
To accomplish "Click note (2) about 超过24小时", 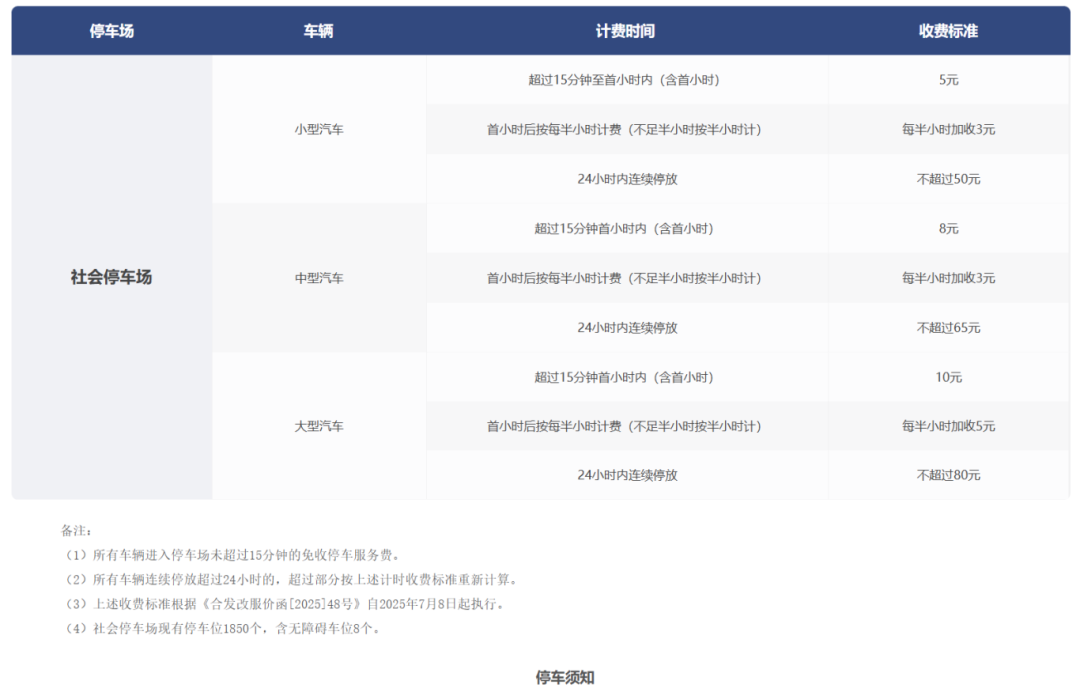I will [x=289, y=580].
